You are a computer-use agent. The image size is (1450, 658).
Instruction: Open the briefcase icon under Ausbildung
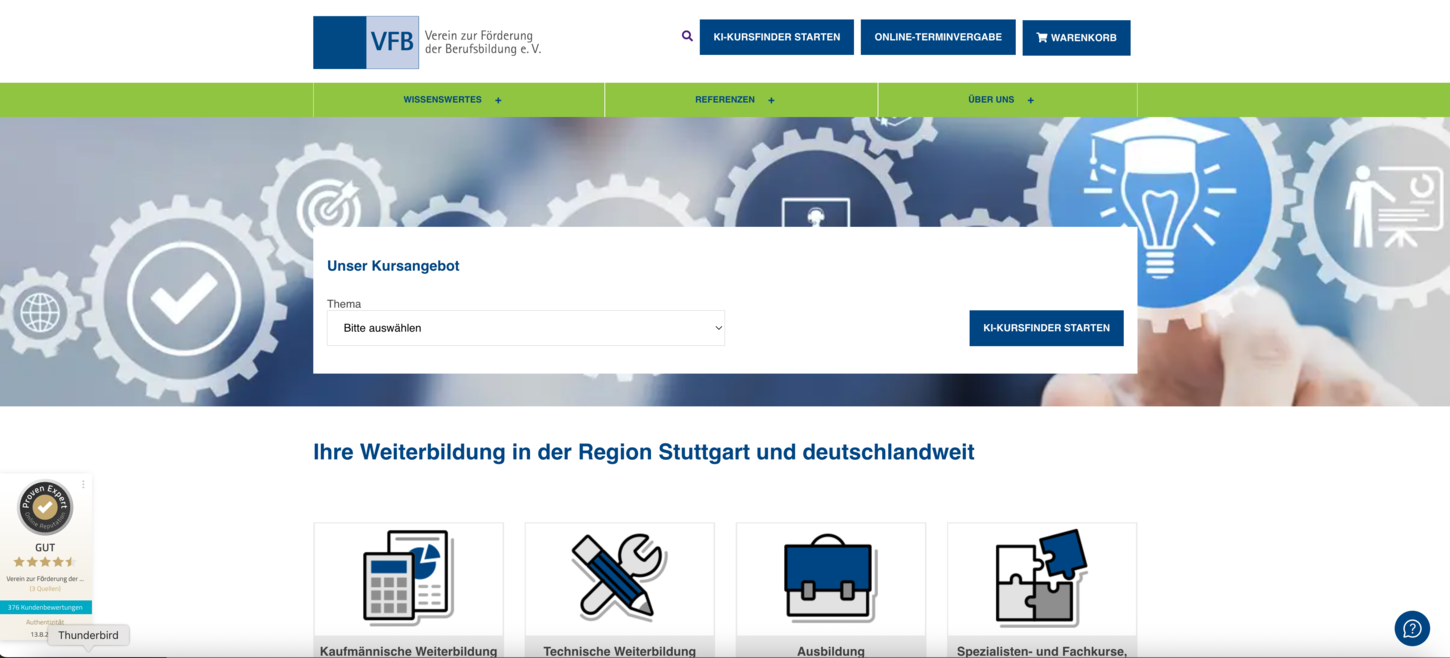[x=830, y=578]
